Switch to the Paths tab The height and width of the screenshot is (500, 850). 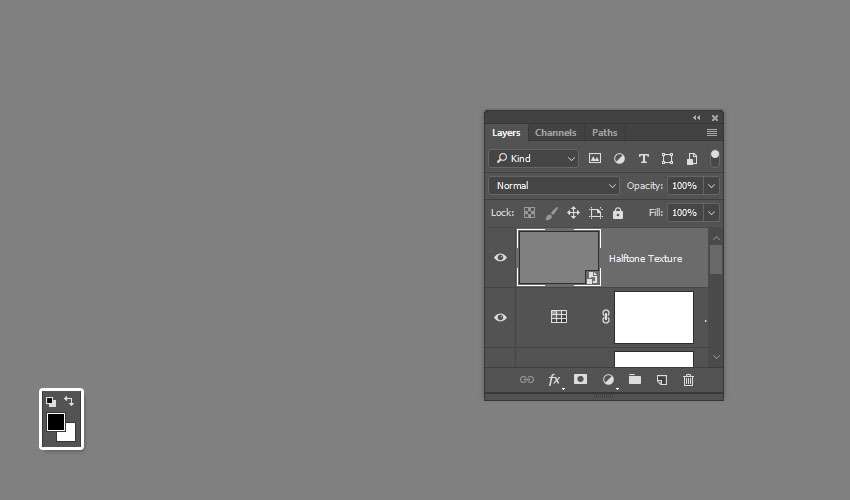point(604,133)
